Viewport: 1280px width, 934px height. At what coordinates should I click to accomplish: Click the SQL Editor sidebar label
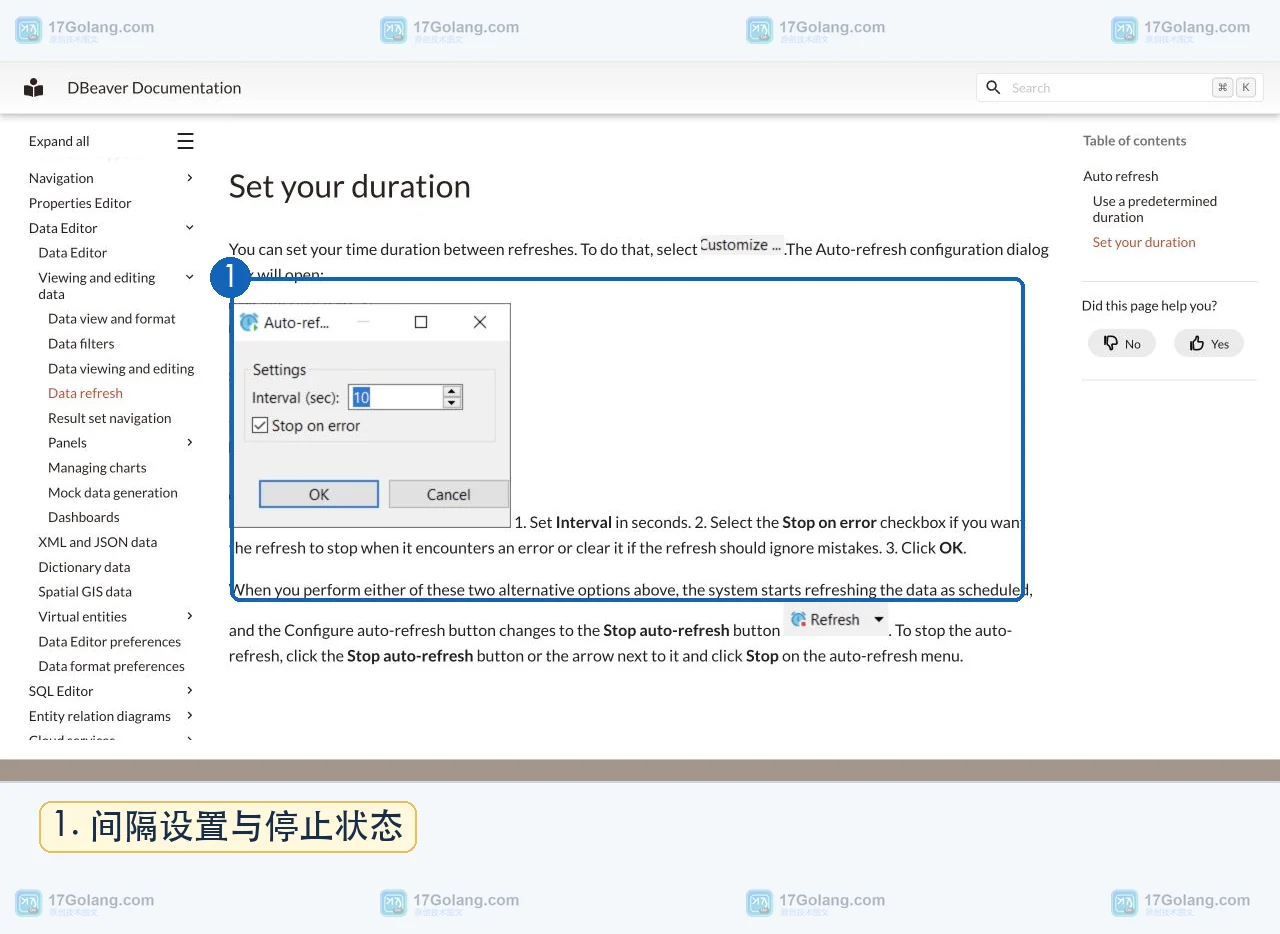61,691
